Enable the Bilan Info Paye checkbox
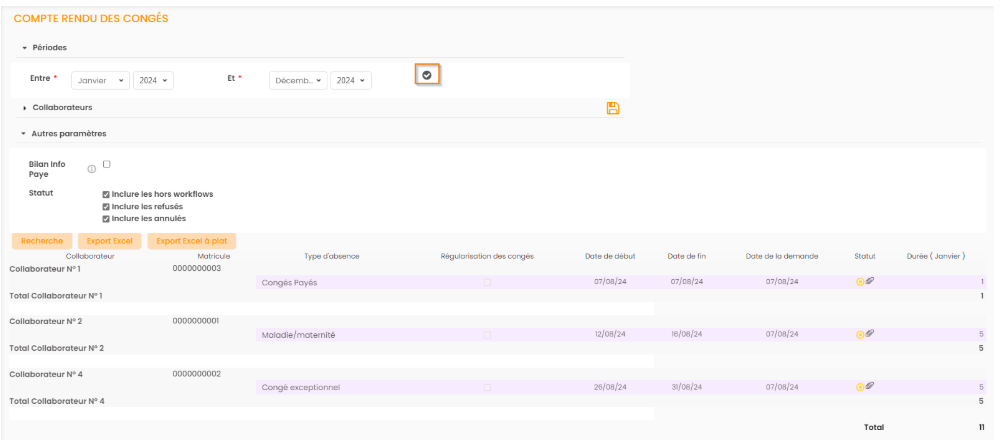 107,164
